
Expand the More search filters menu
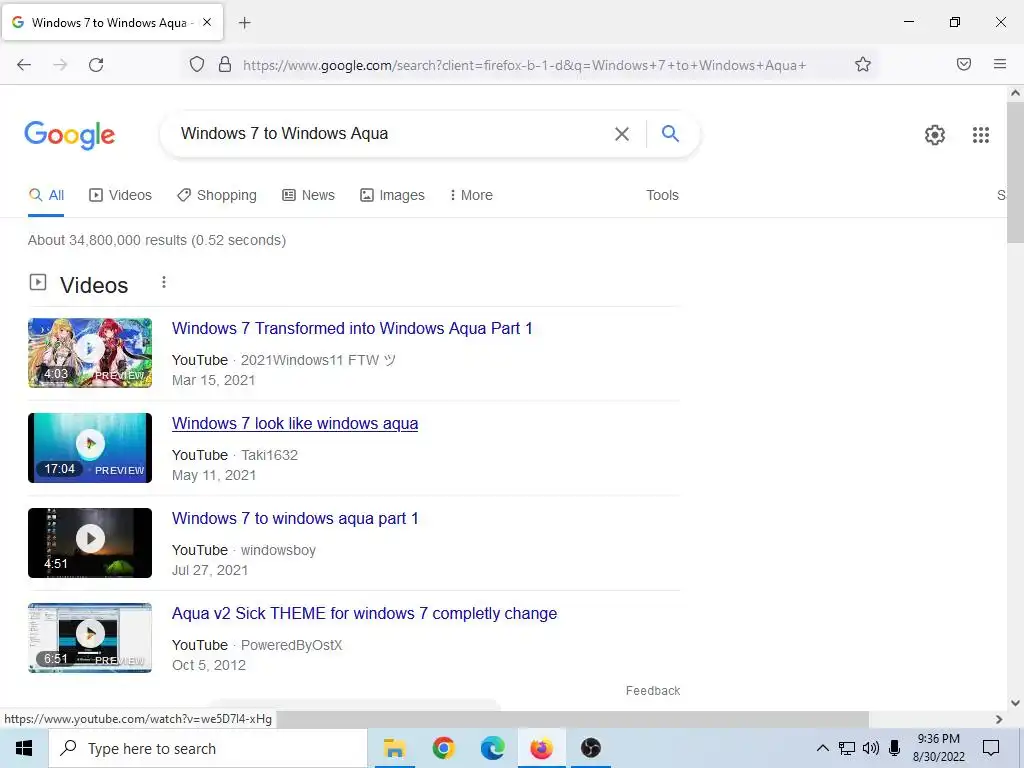[471, 195]
